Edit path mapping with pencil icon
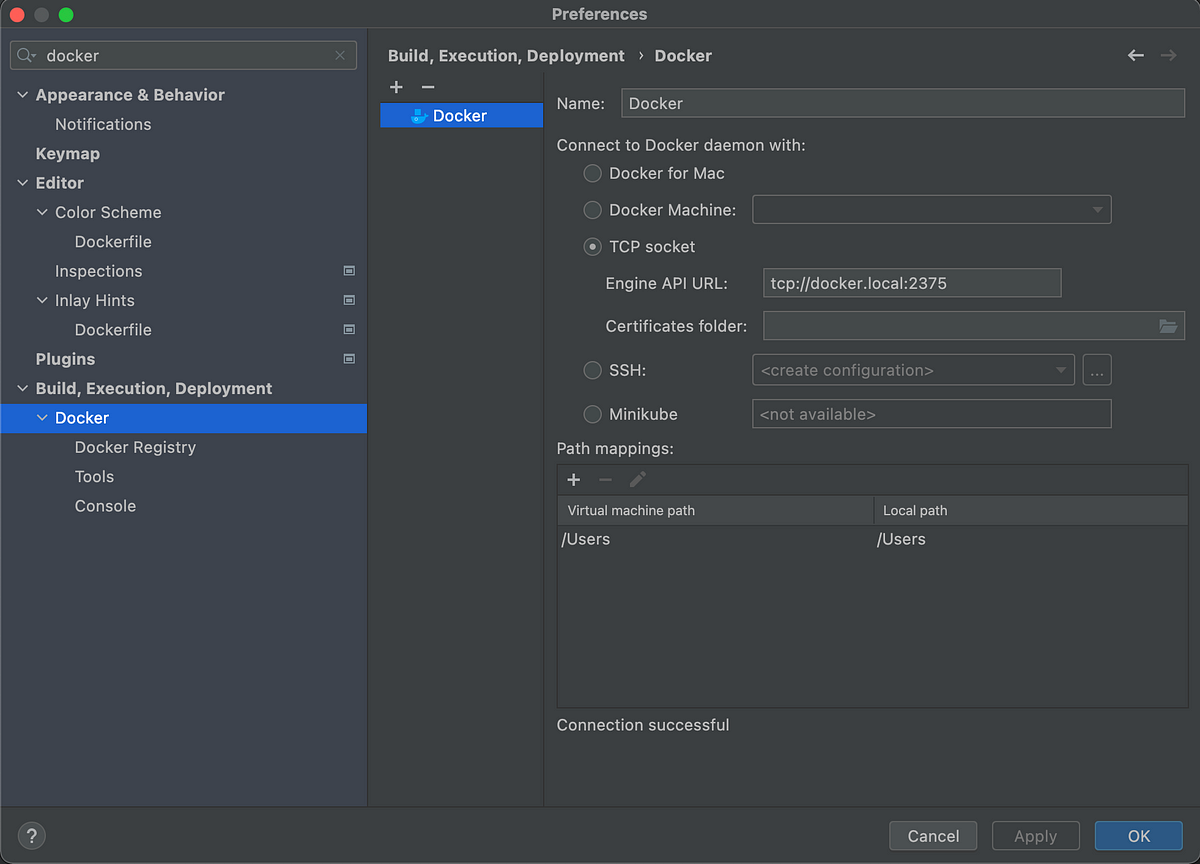Viewport: 1200px width, 864px height. (x=637, y=480)
